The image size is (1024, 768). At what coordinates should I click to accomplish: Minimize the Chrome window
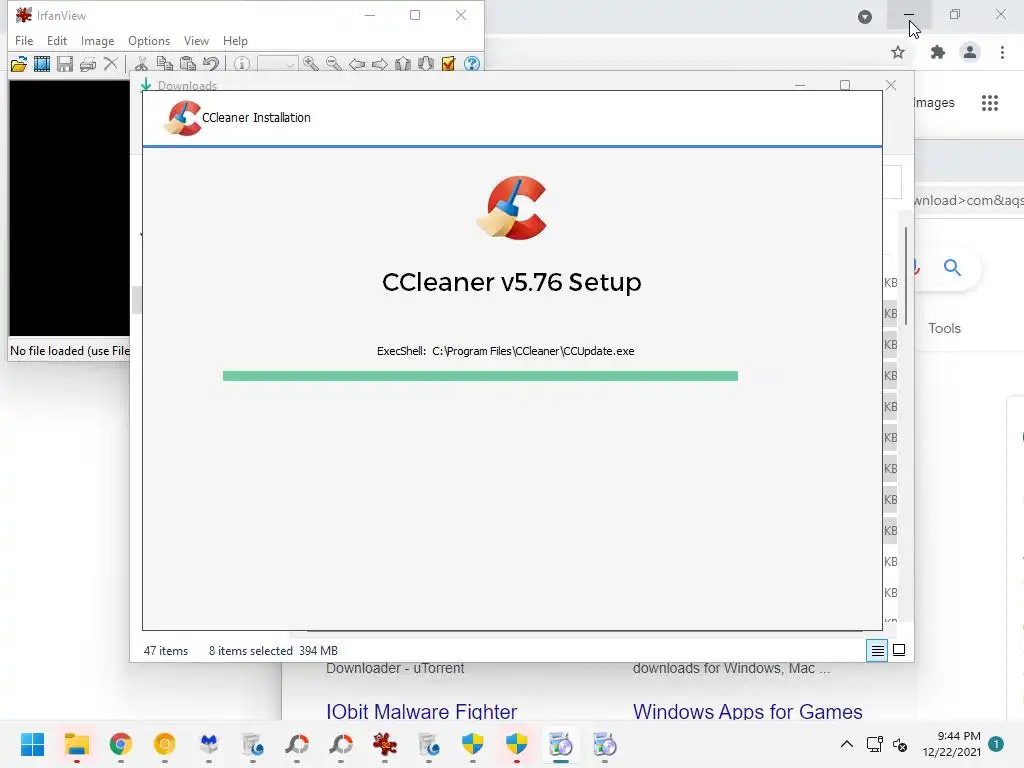click(x=908, y=15)
